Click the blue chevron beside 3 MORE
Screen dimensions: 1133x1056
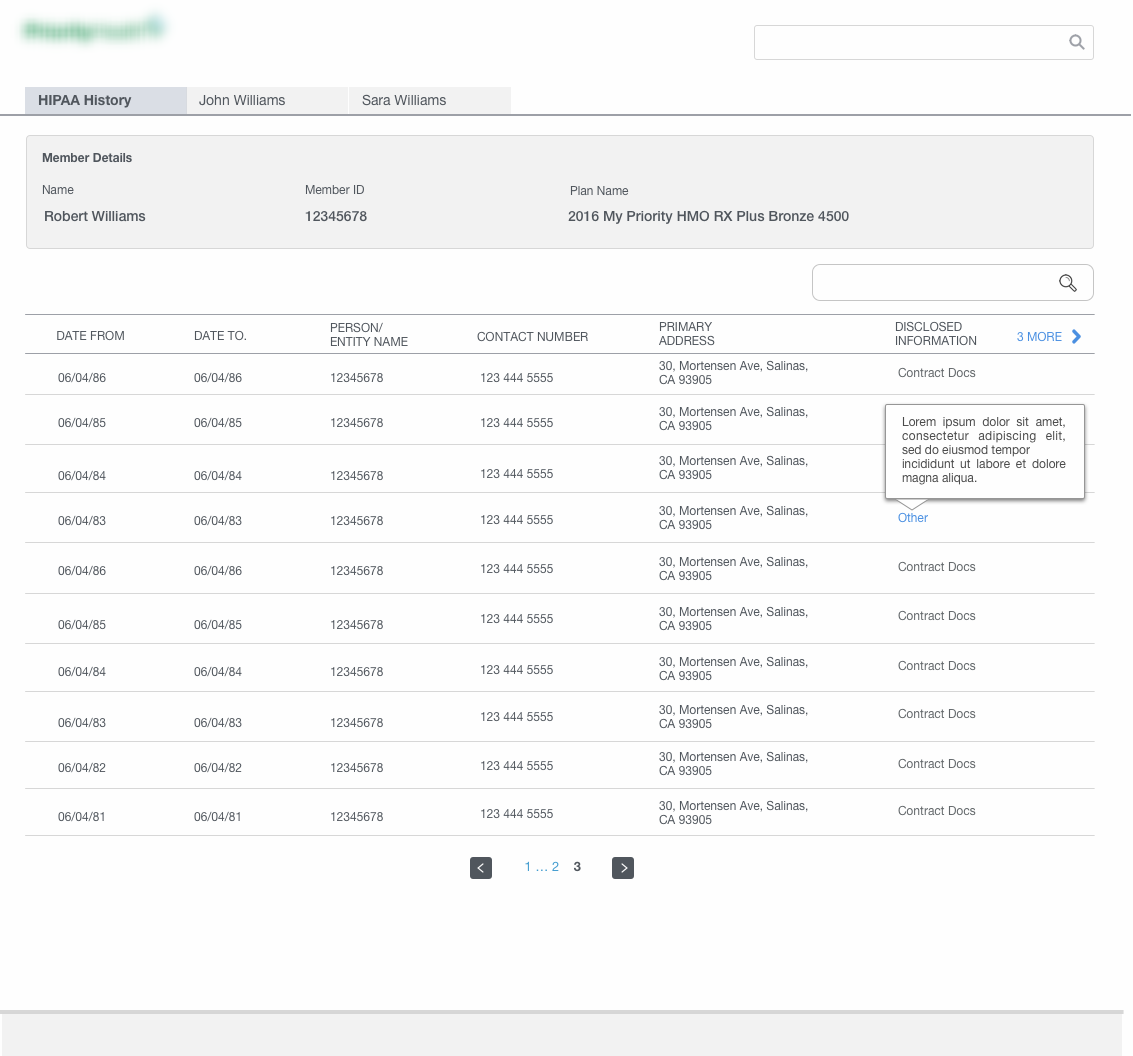click(x=1077, y=337)
